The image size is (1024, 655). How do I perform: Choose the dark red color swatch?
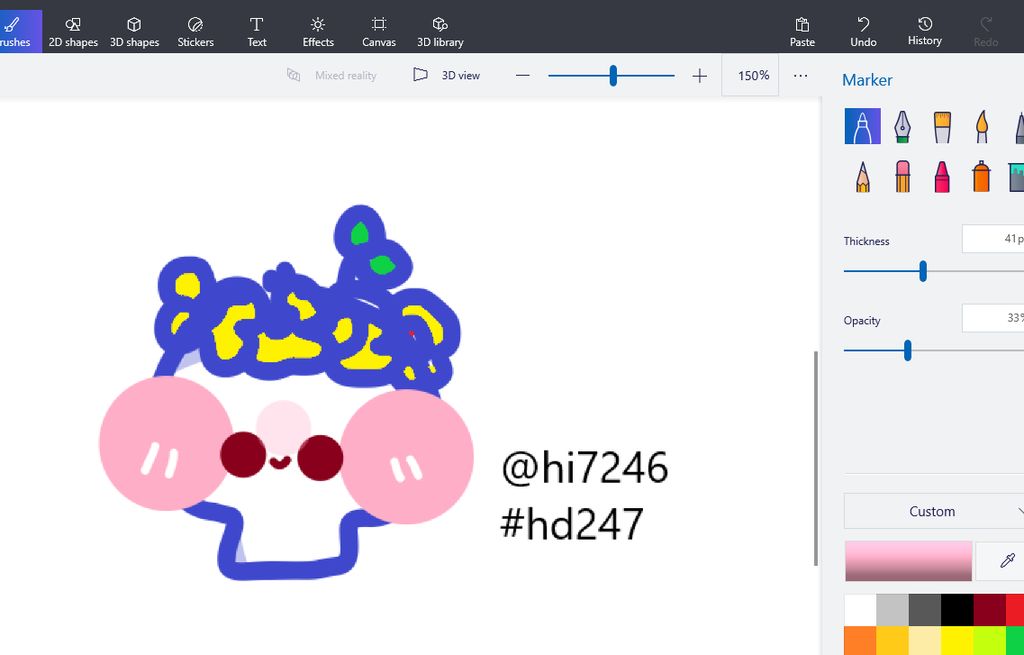989,610
